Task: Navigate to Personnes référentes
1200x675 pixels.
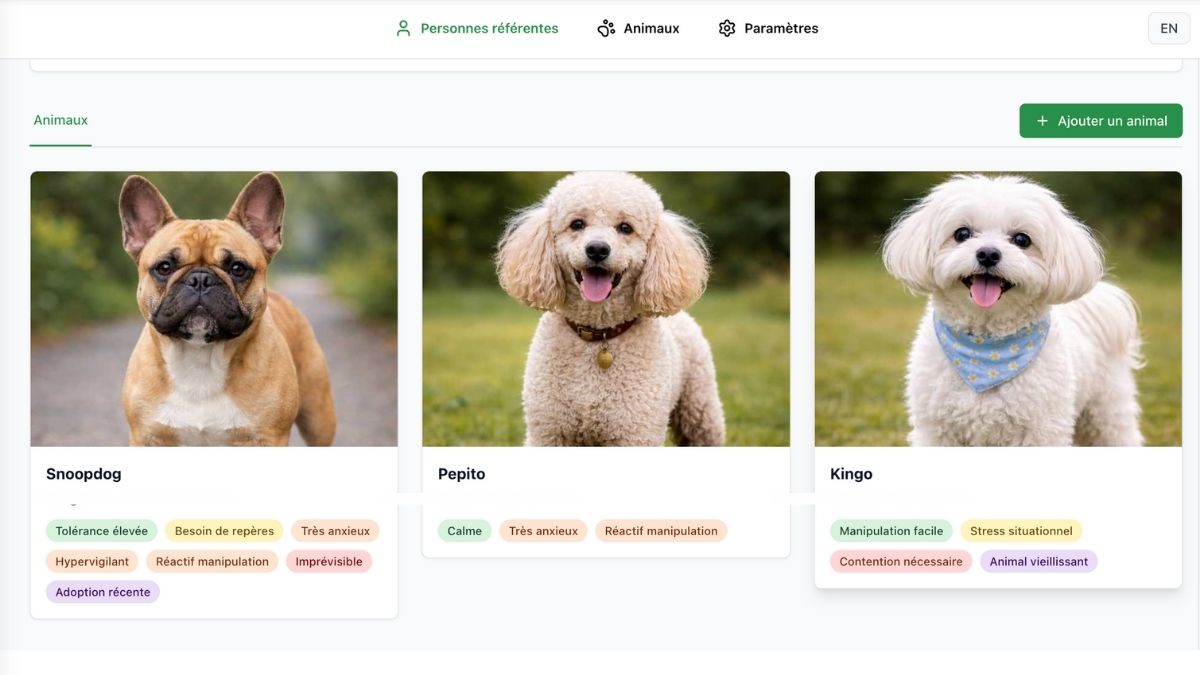Action: click(x=479, y=28)
